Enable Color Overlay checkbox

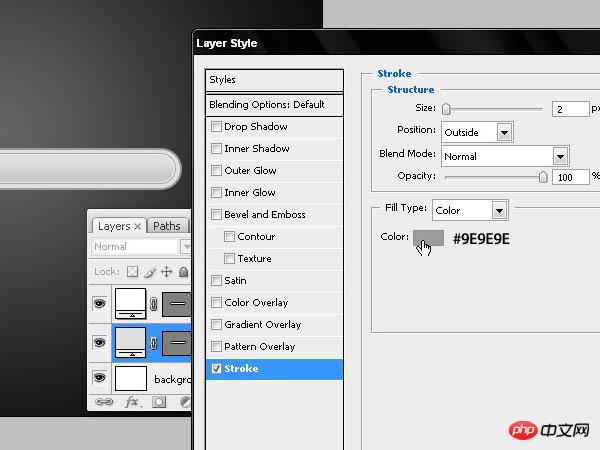pyautogui.click(x=216, y=302)
